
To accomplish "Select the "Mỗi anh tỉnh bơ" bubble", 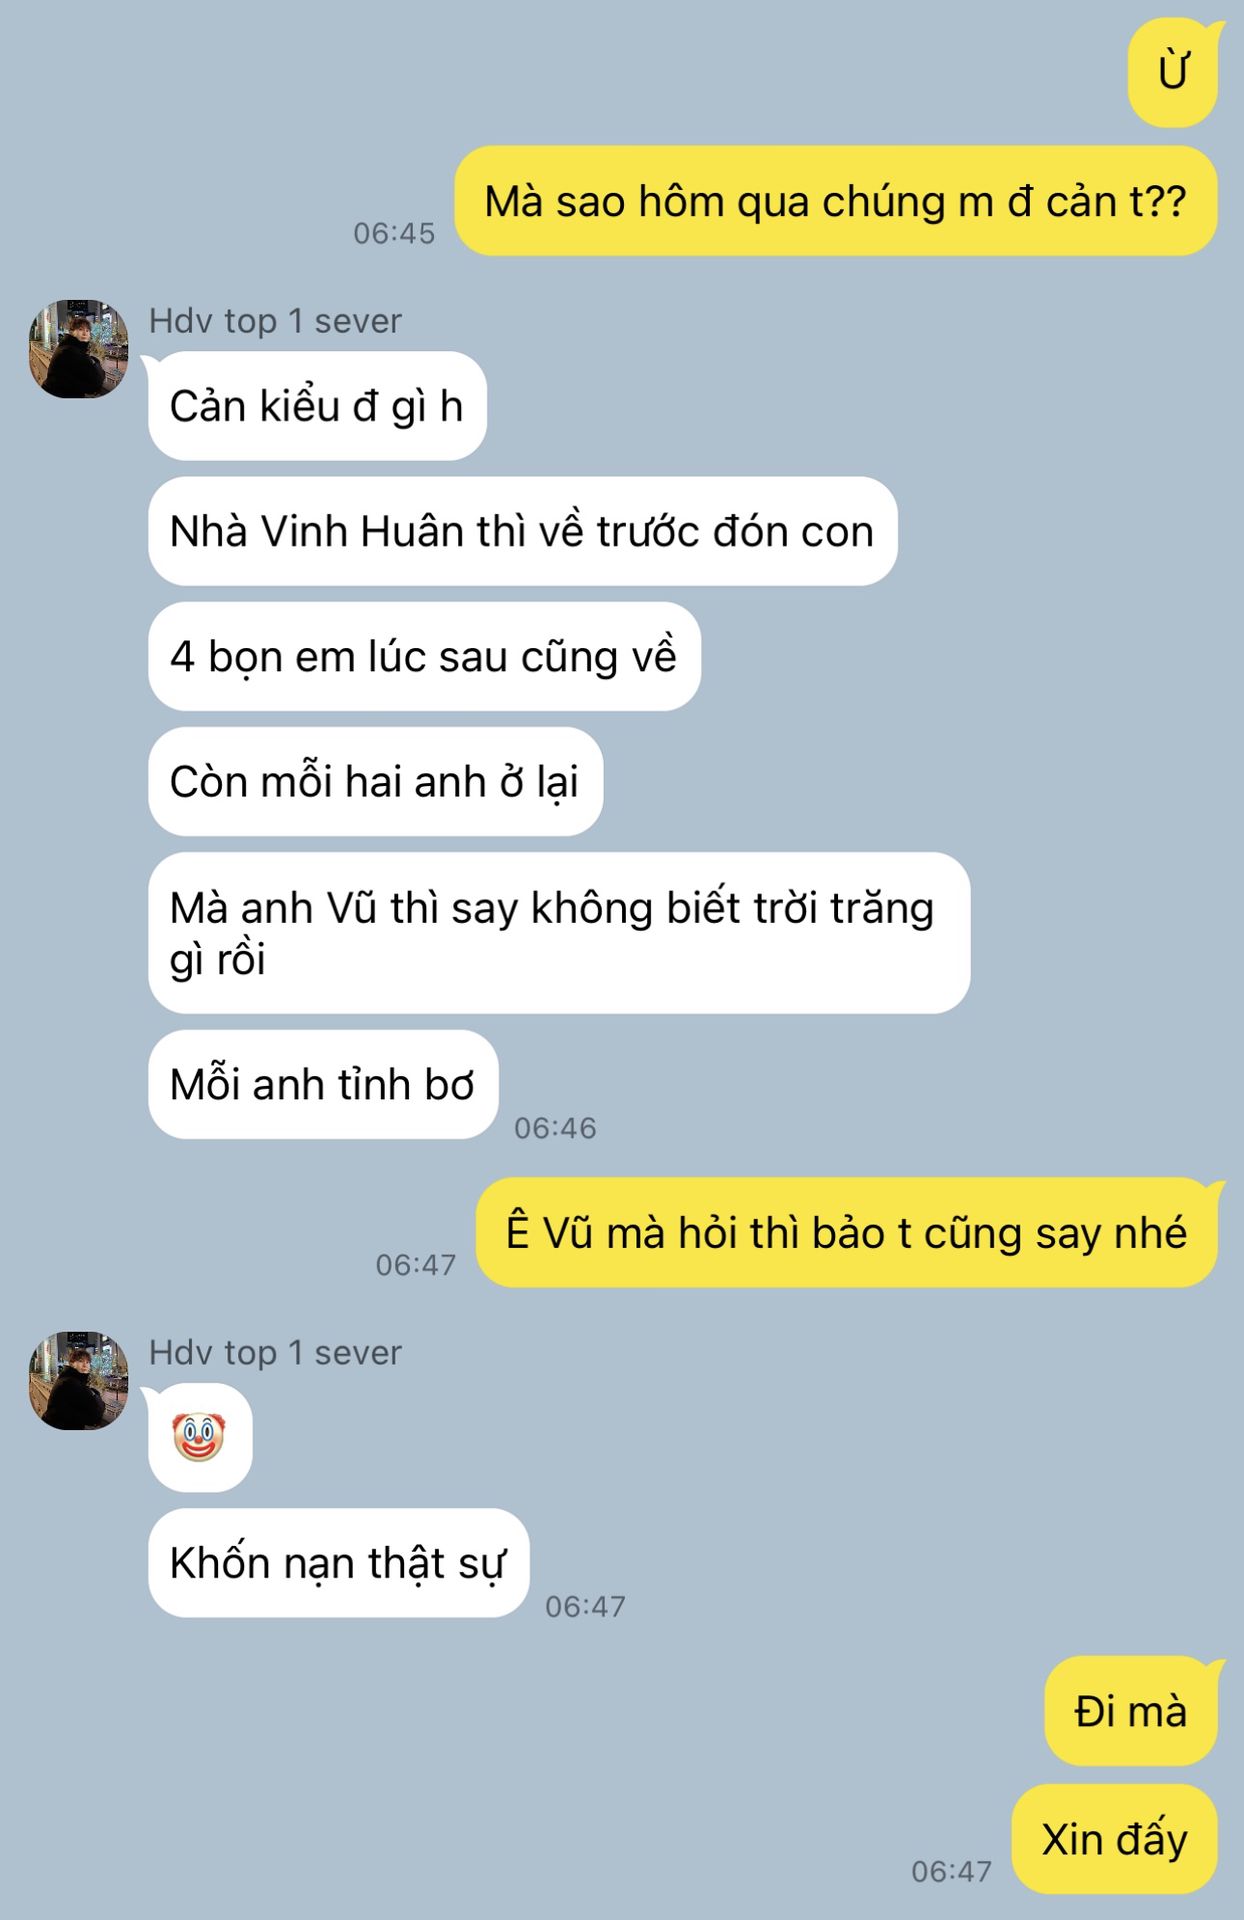I will point(323,1084).
